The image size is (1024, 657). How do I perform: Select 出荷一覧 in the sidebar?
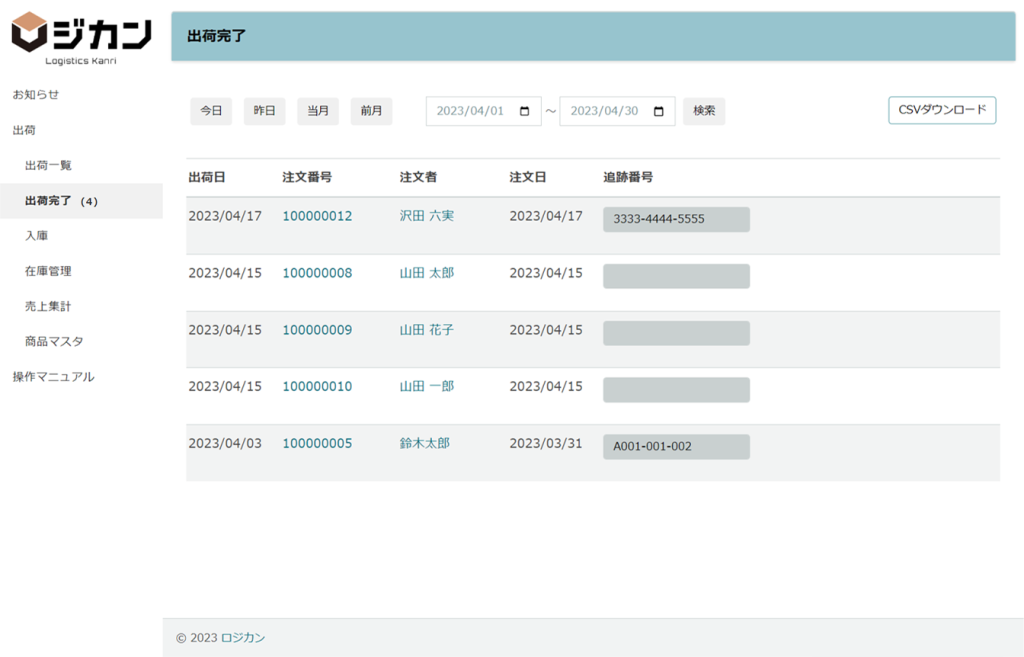coord(48,165)
